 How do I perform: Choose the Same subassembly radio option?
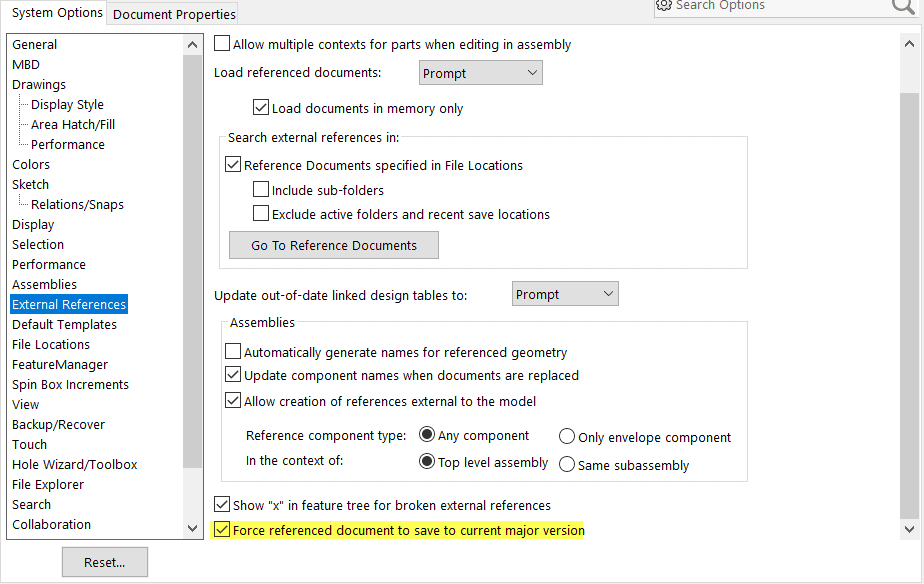566,464
